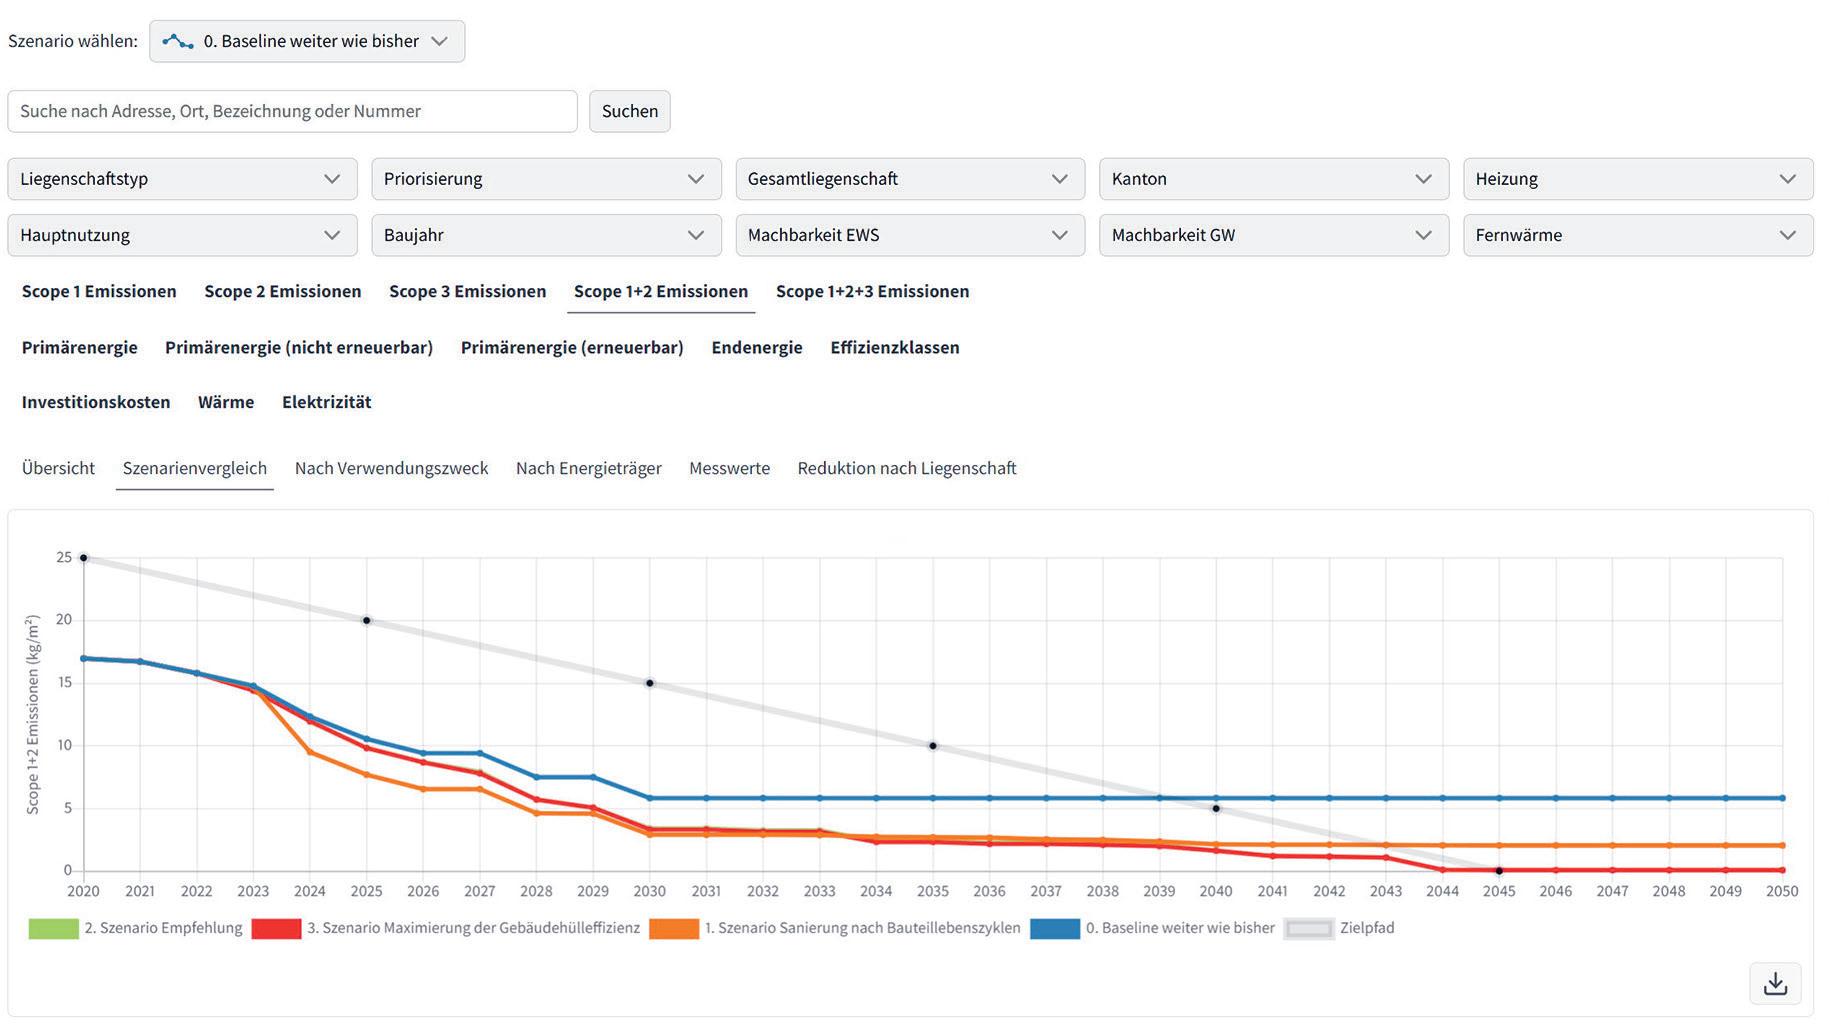Image resolution: width=1829 pixels, height=1034 pixels.
Task: Expand the Heizung dropdown chevron
Action: click(x=1787, y=179)
